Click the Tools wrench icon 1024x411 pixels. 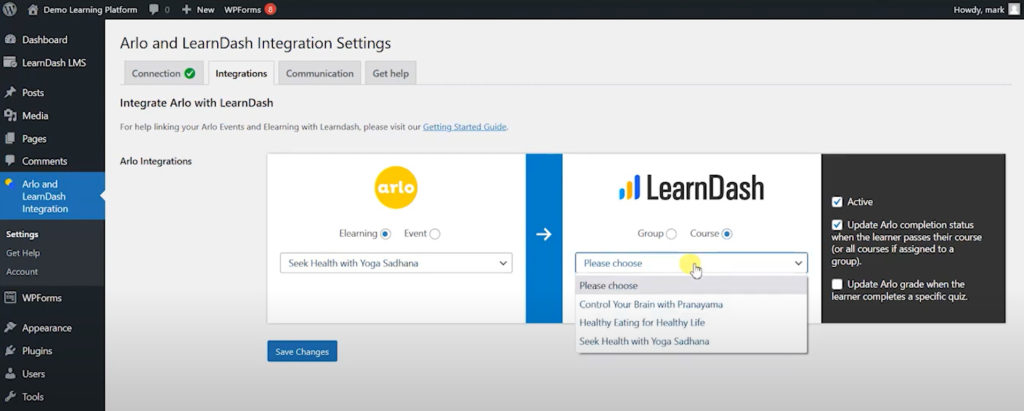click(10, 397)
